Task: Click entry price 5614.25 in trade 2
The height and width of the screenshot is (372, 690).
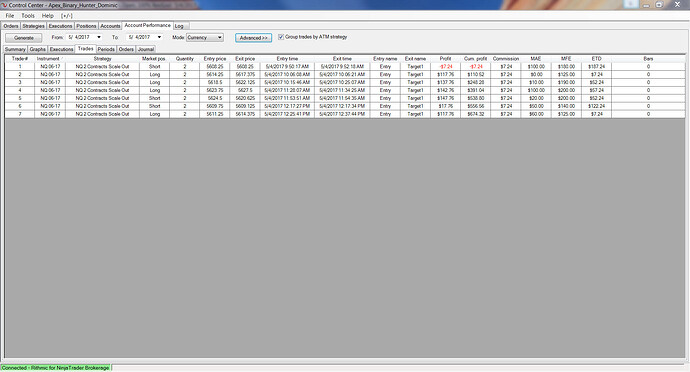Action: coord(215,74)
